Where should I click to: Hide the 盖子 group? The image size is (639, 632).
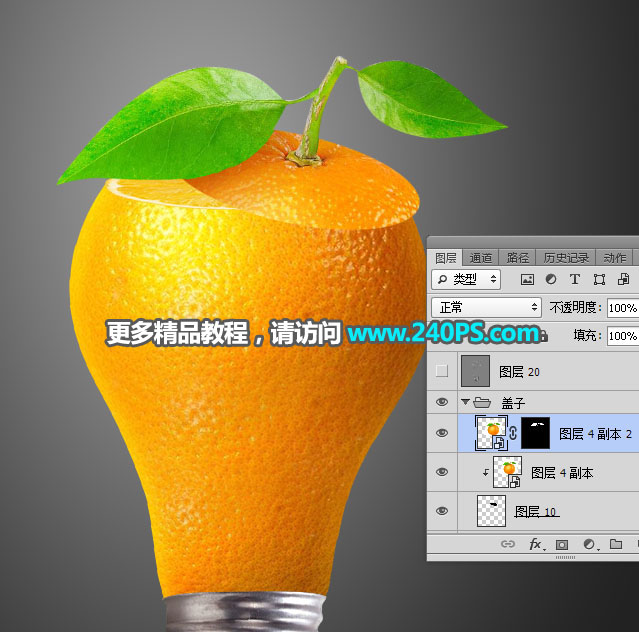442,402
